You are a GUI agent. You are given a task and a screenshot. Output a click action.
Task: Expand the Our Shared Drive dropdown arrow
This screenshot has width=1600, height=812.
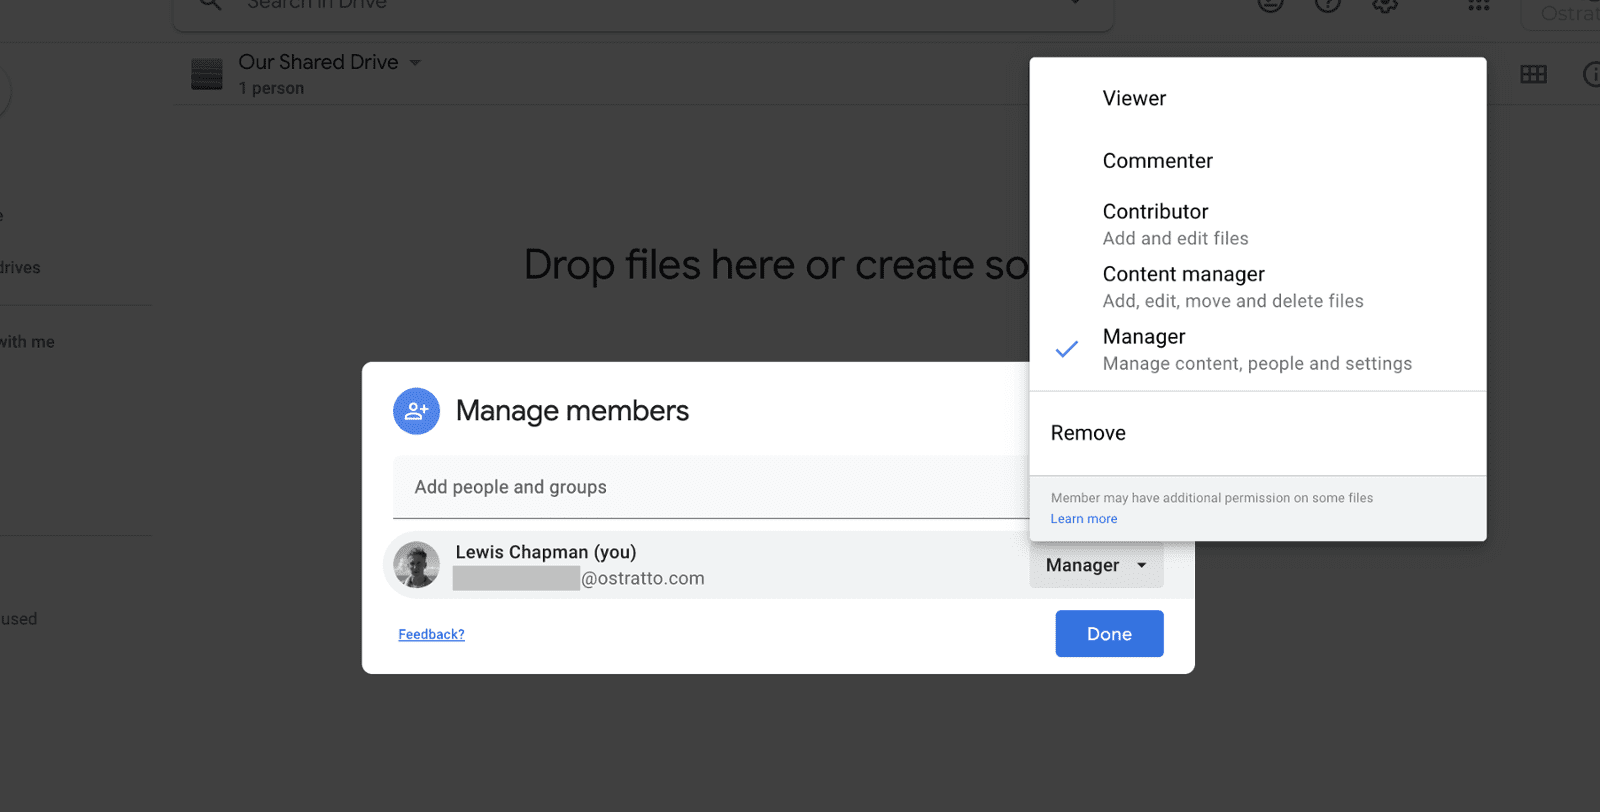click(415, 63)
